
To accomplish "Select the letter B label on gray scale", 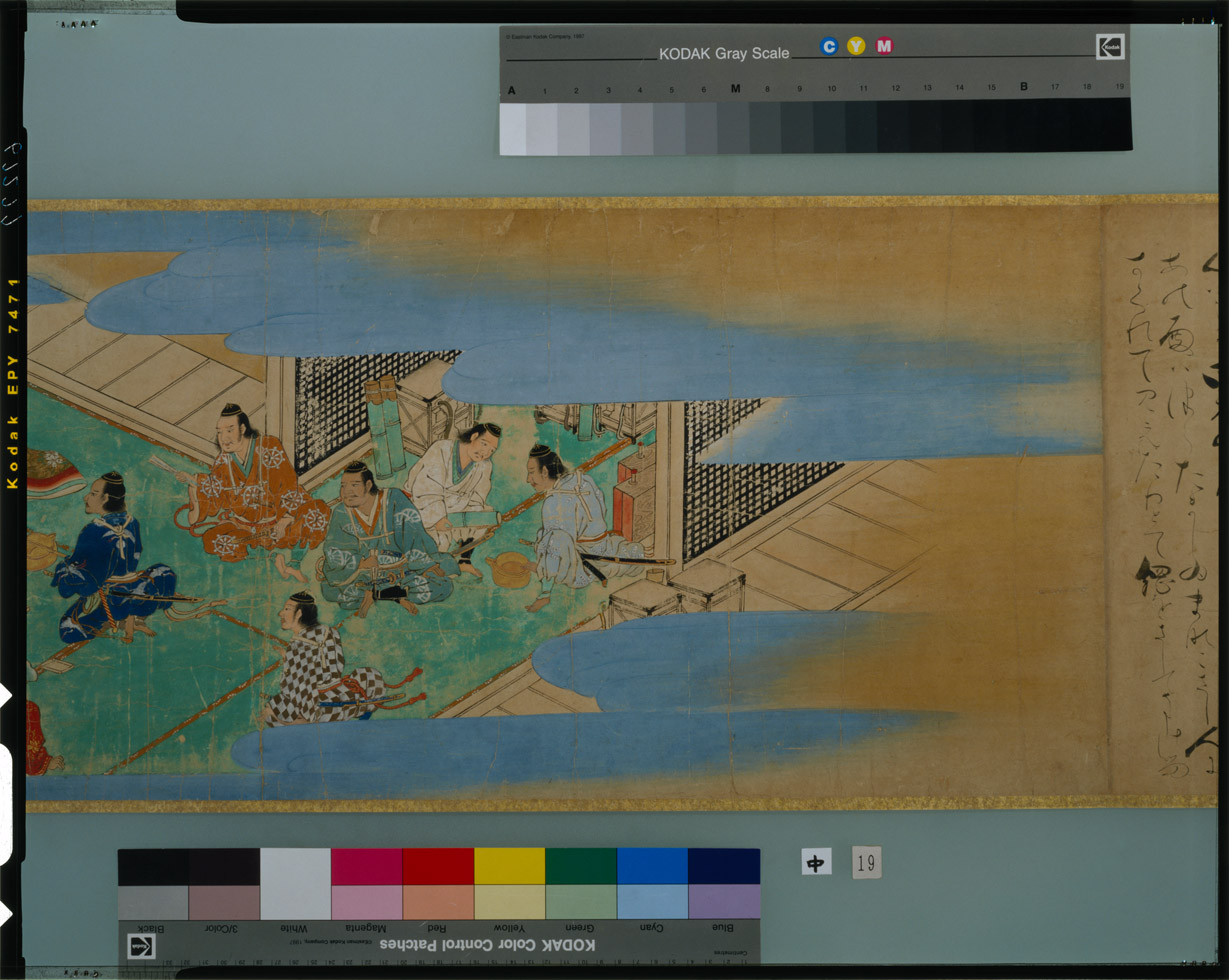I will coord(1024,87).
